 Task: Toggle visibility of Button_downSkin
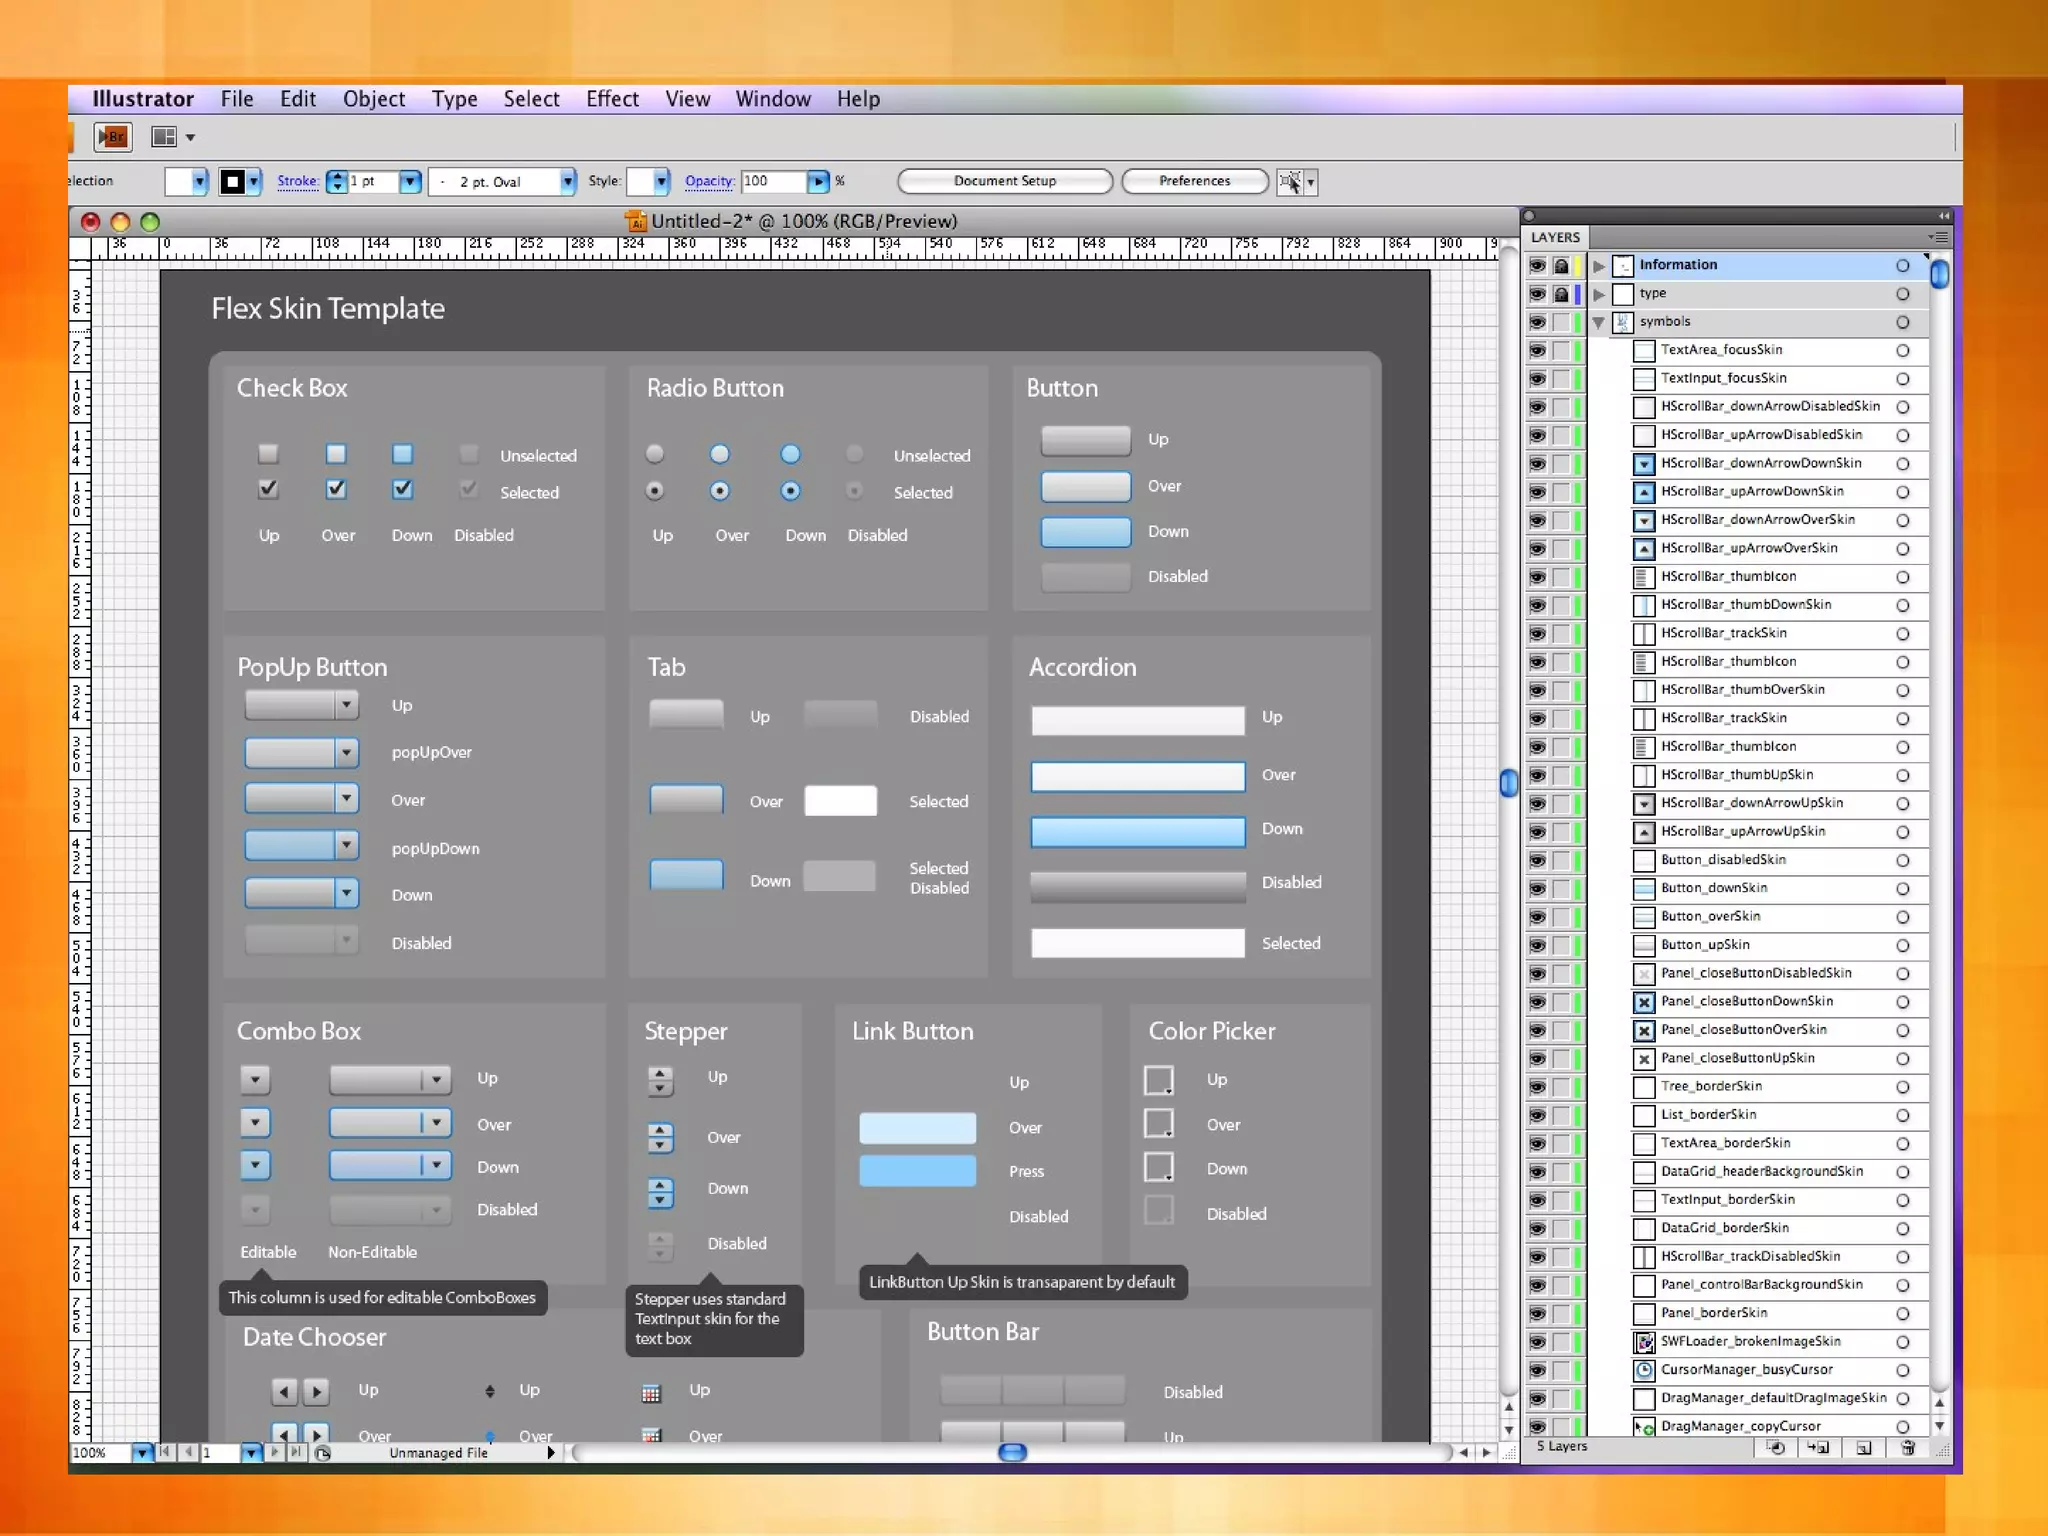coord(1537,889)
